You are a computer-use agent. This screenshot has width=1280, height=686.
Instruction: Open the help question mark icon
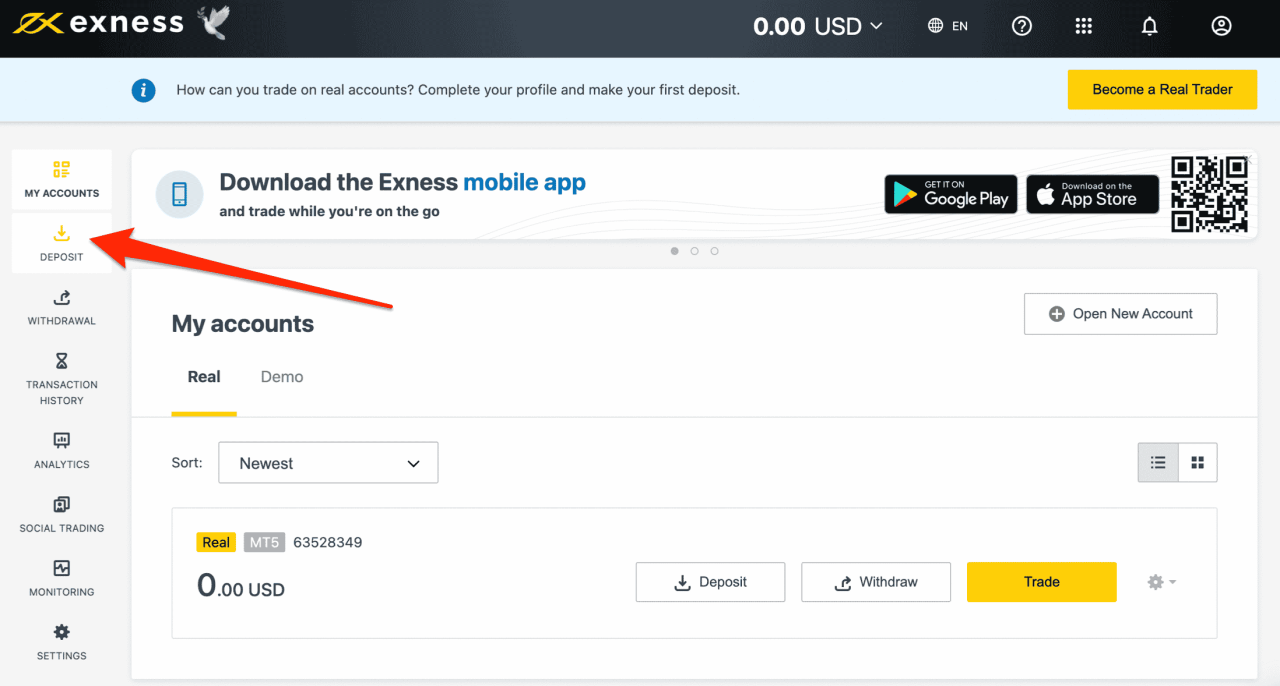(1022, 27)
